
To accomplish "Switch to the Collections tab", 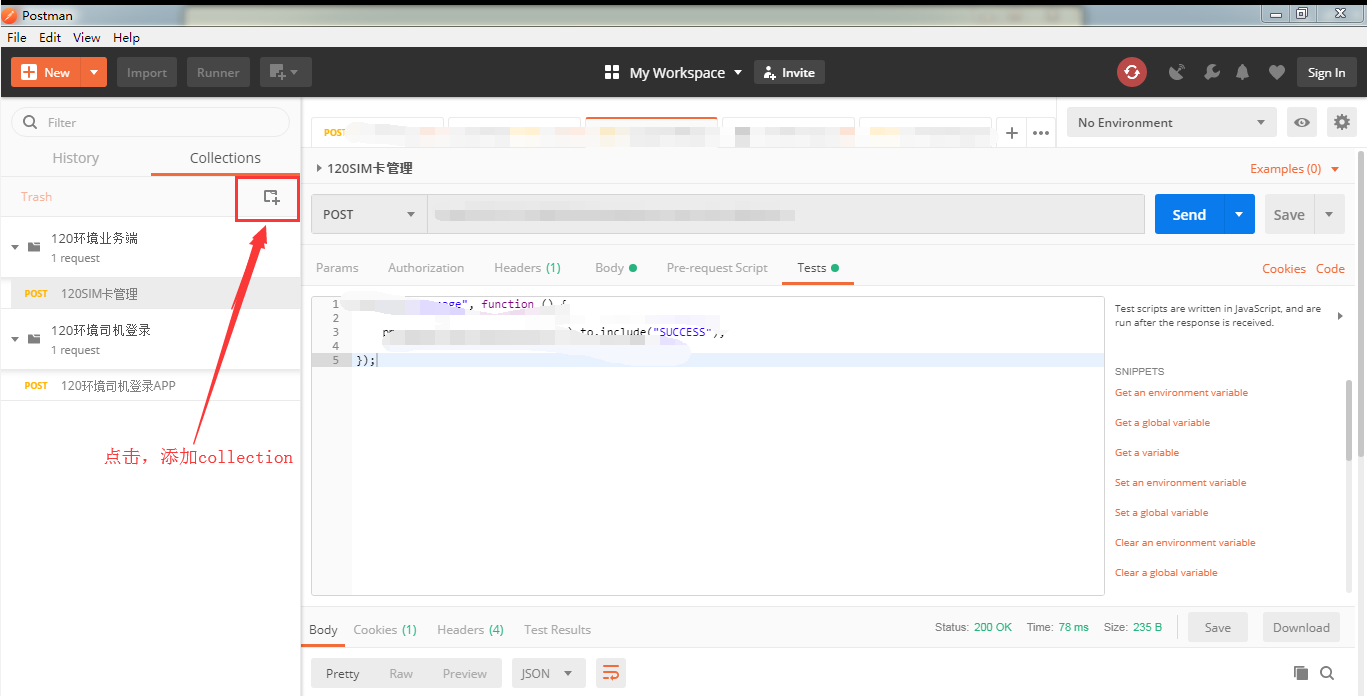I will point(225,158).
